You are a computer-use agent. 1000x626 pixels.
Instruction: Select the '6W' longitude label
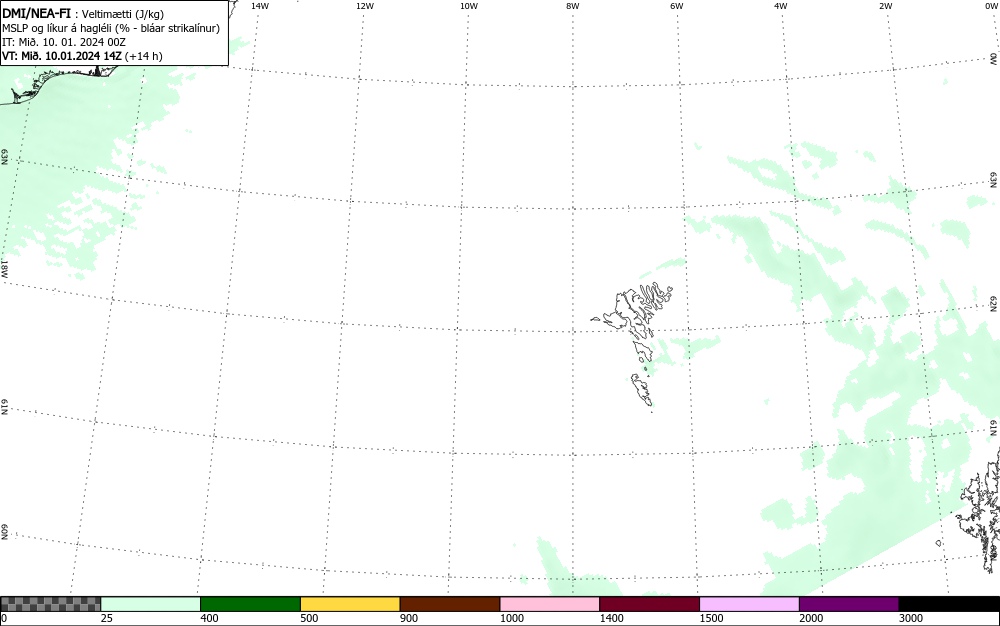(x=677, y=6)
